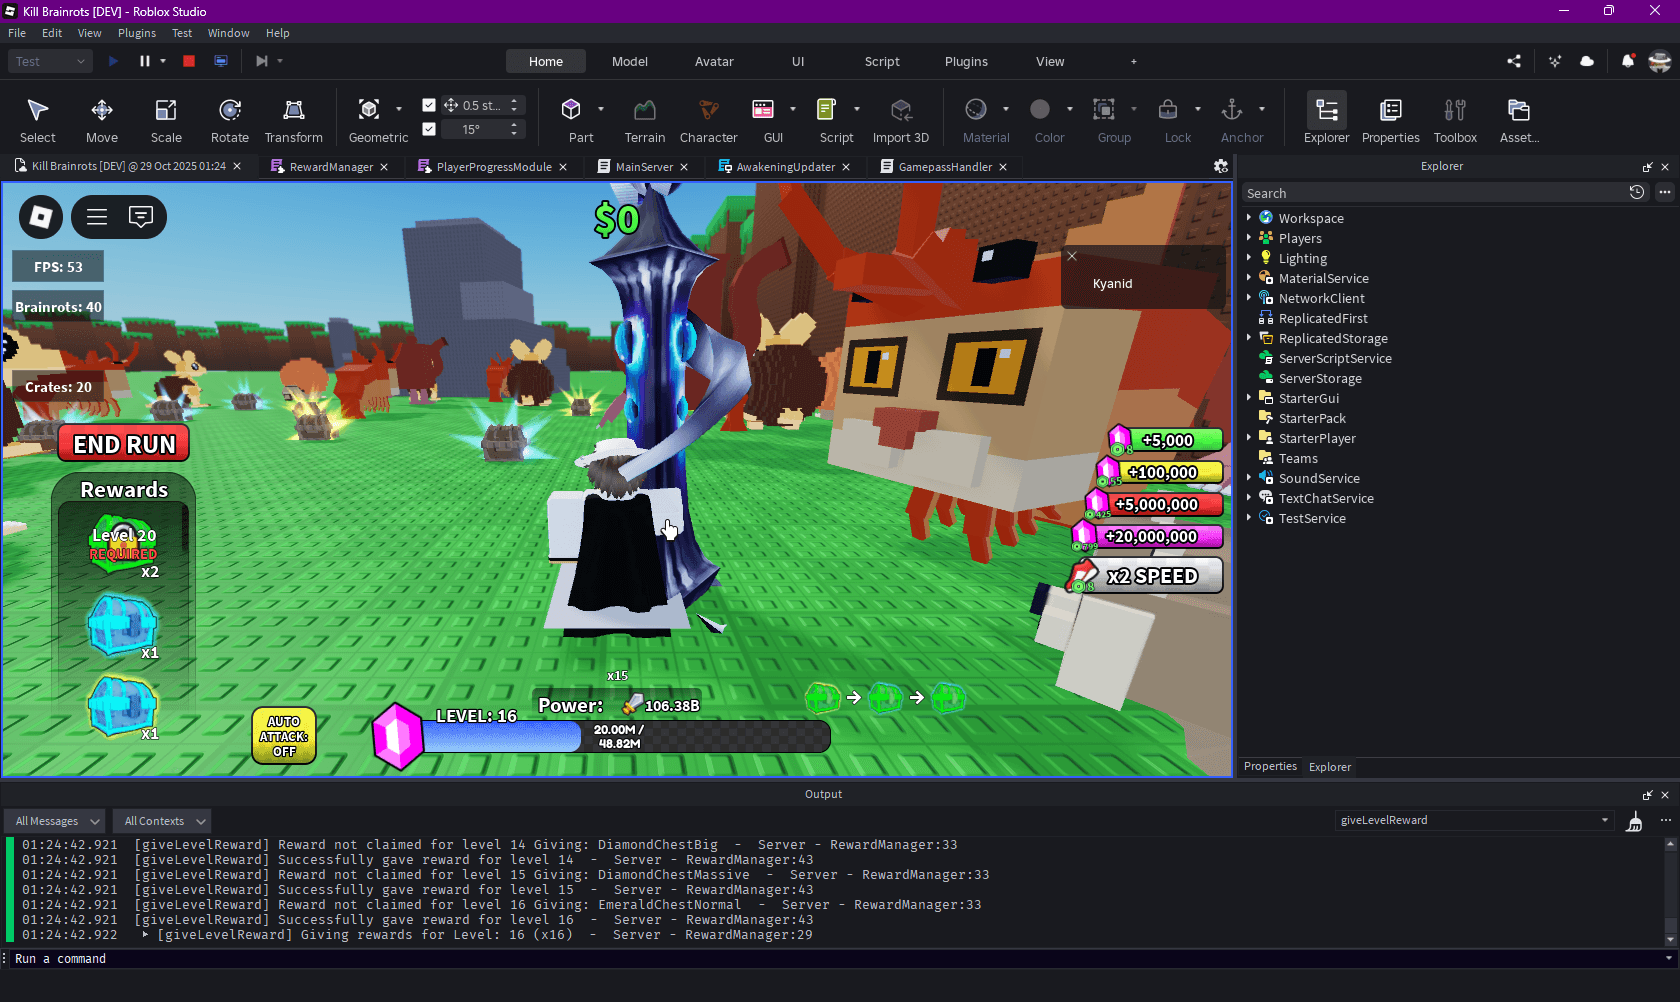Select Lighting in the Explorer tree
This screenshot has height=1002, width=1680.
click(x=1302, y=258)
